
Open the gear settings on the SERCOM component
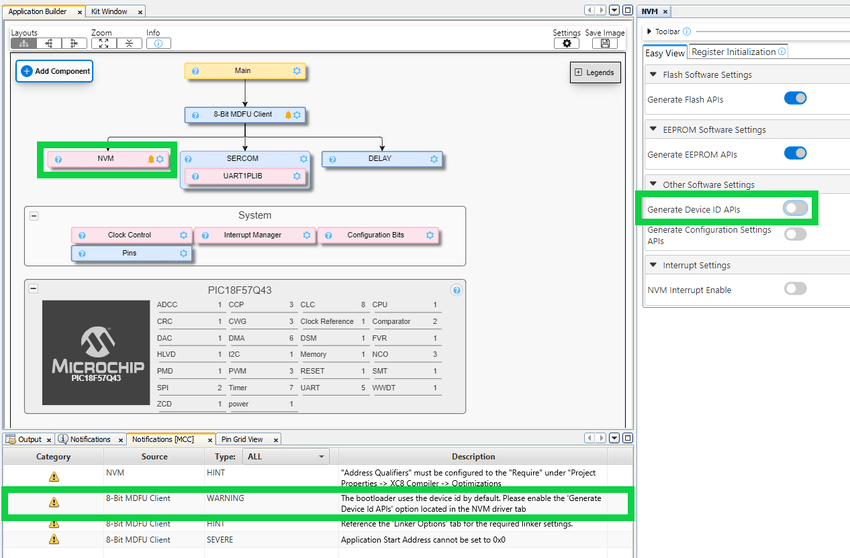pyautogui.click(x=304, y=159)
